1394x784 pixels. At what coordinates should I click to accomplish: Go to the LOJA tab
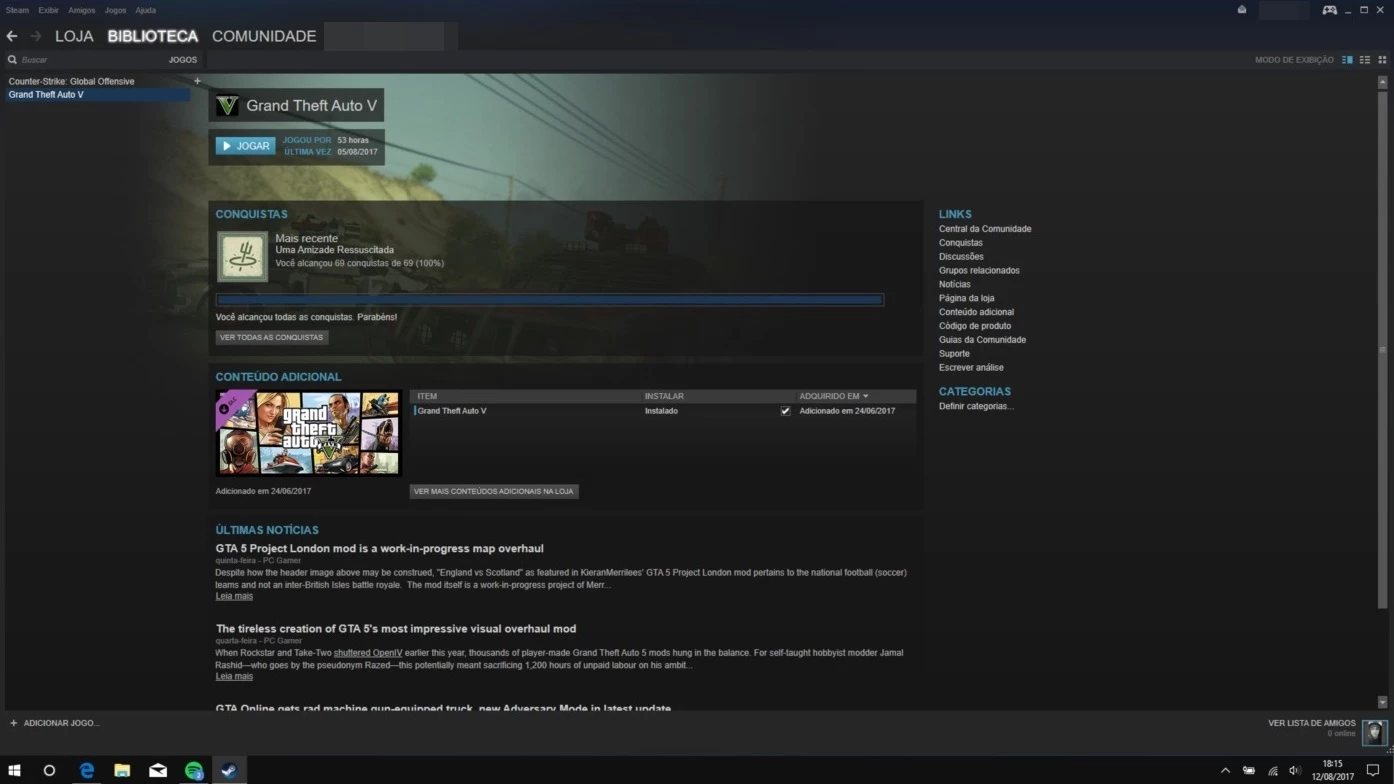pos(74,36)
